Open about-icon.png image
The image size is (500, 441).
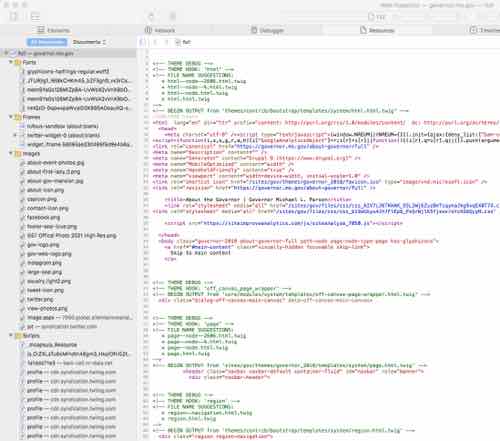click(45, 190)
